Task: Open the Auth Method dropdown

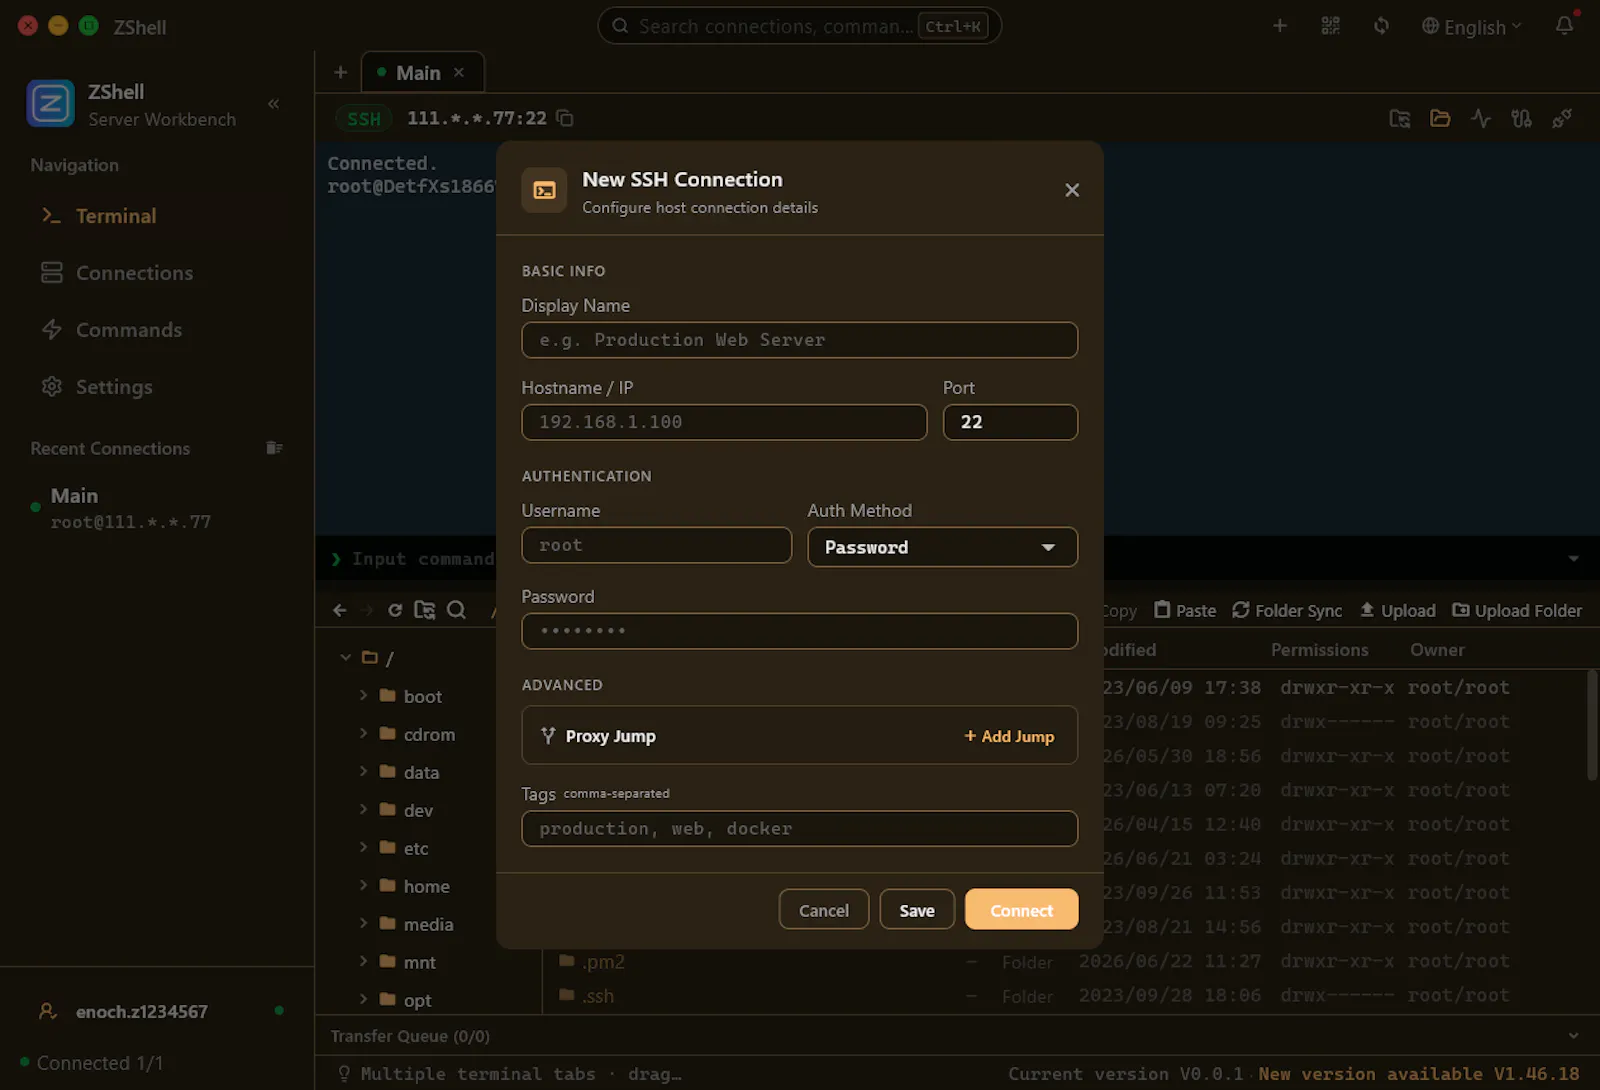Action: pyautogui.click(x=942, y=547)
